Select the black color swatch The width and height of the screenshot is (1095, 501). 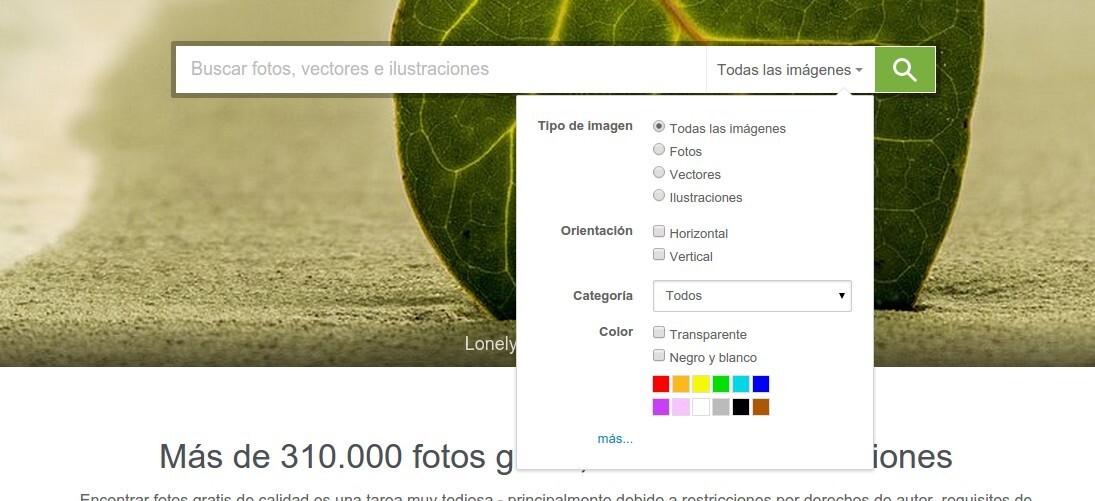[x=741, y=407]
